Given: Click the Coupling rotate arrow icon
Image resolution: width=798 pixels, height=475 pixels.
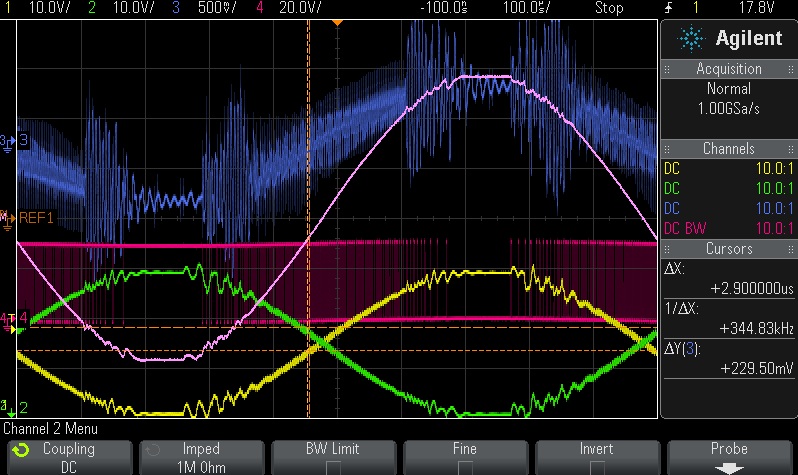Looking at the screenshot, I should [21, 450].
